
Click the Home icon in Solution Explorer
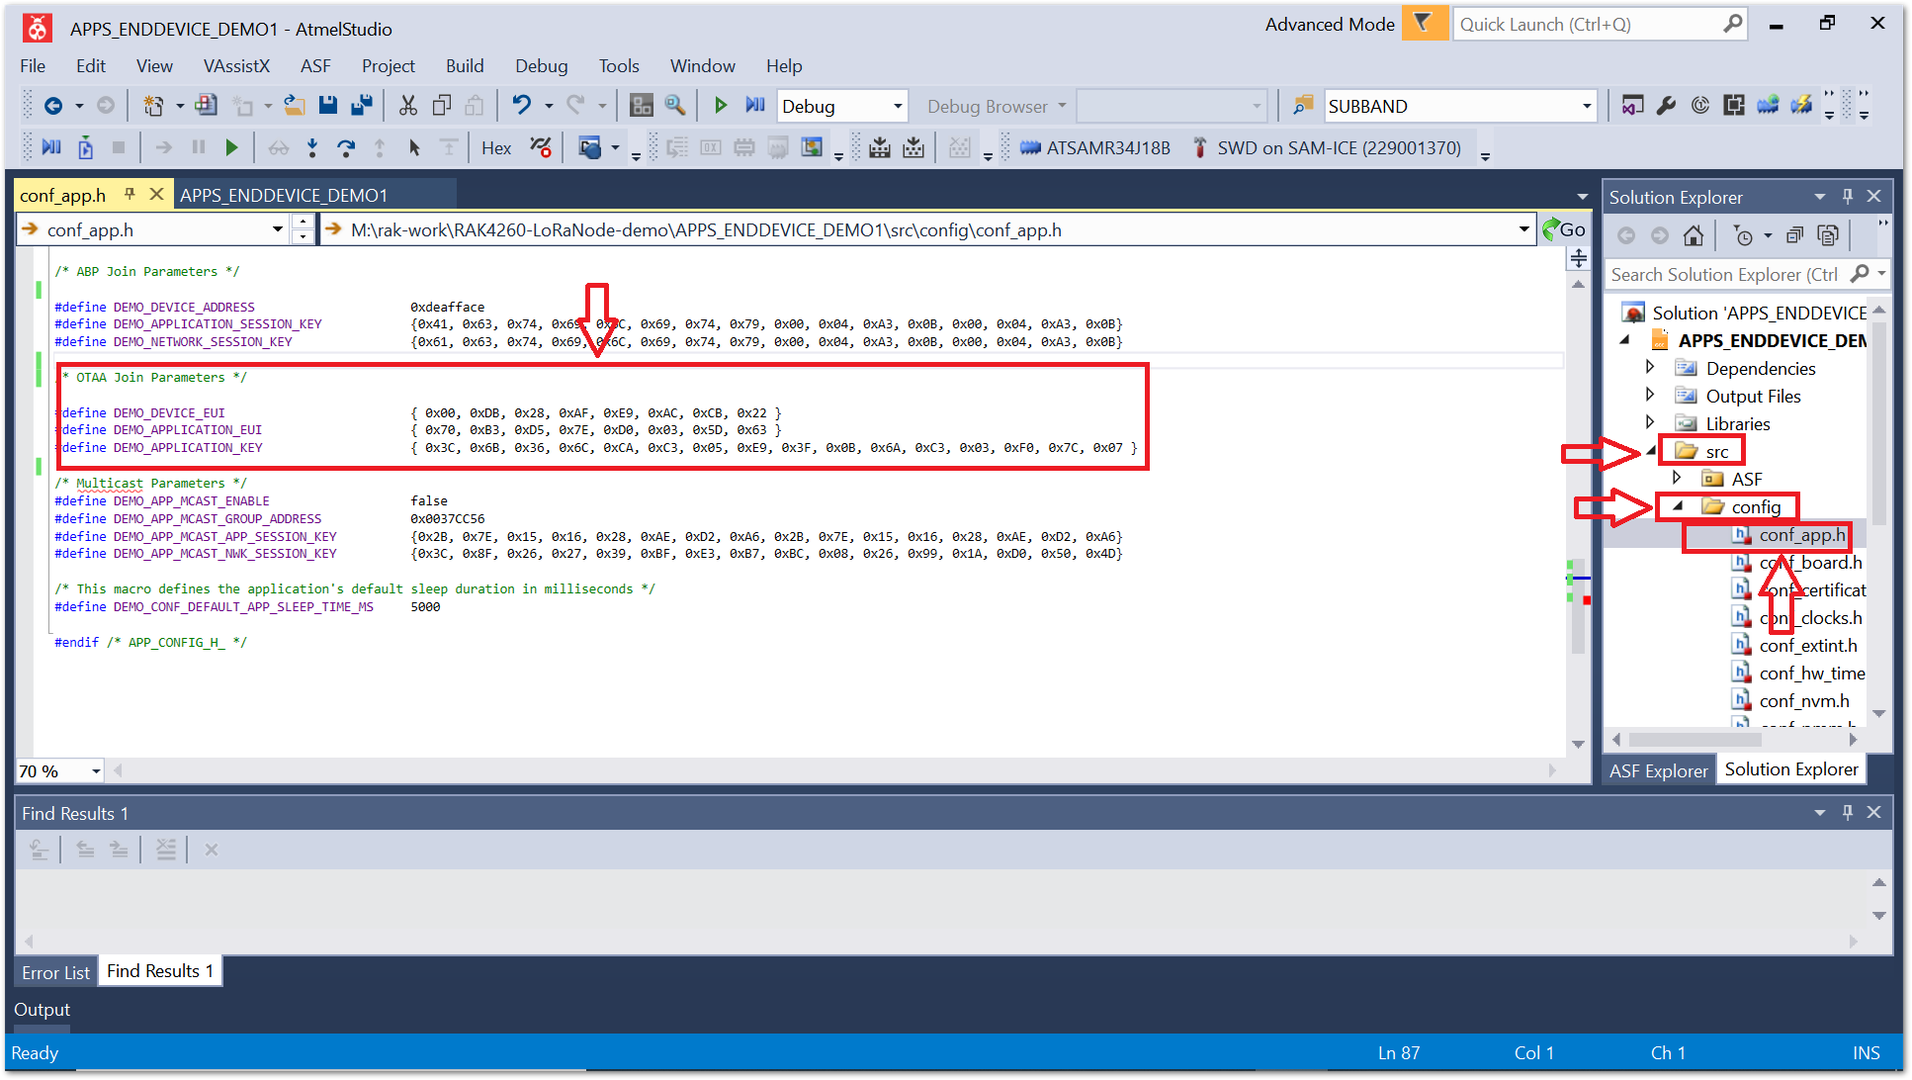pyautogui.click(x=1693, y=236)
